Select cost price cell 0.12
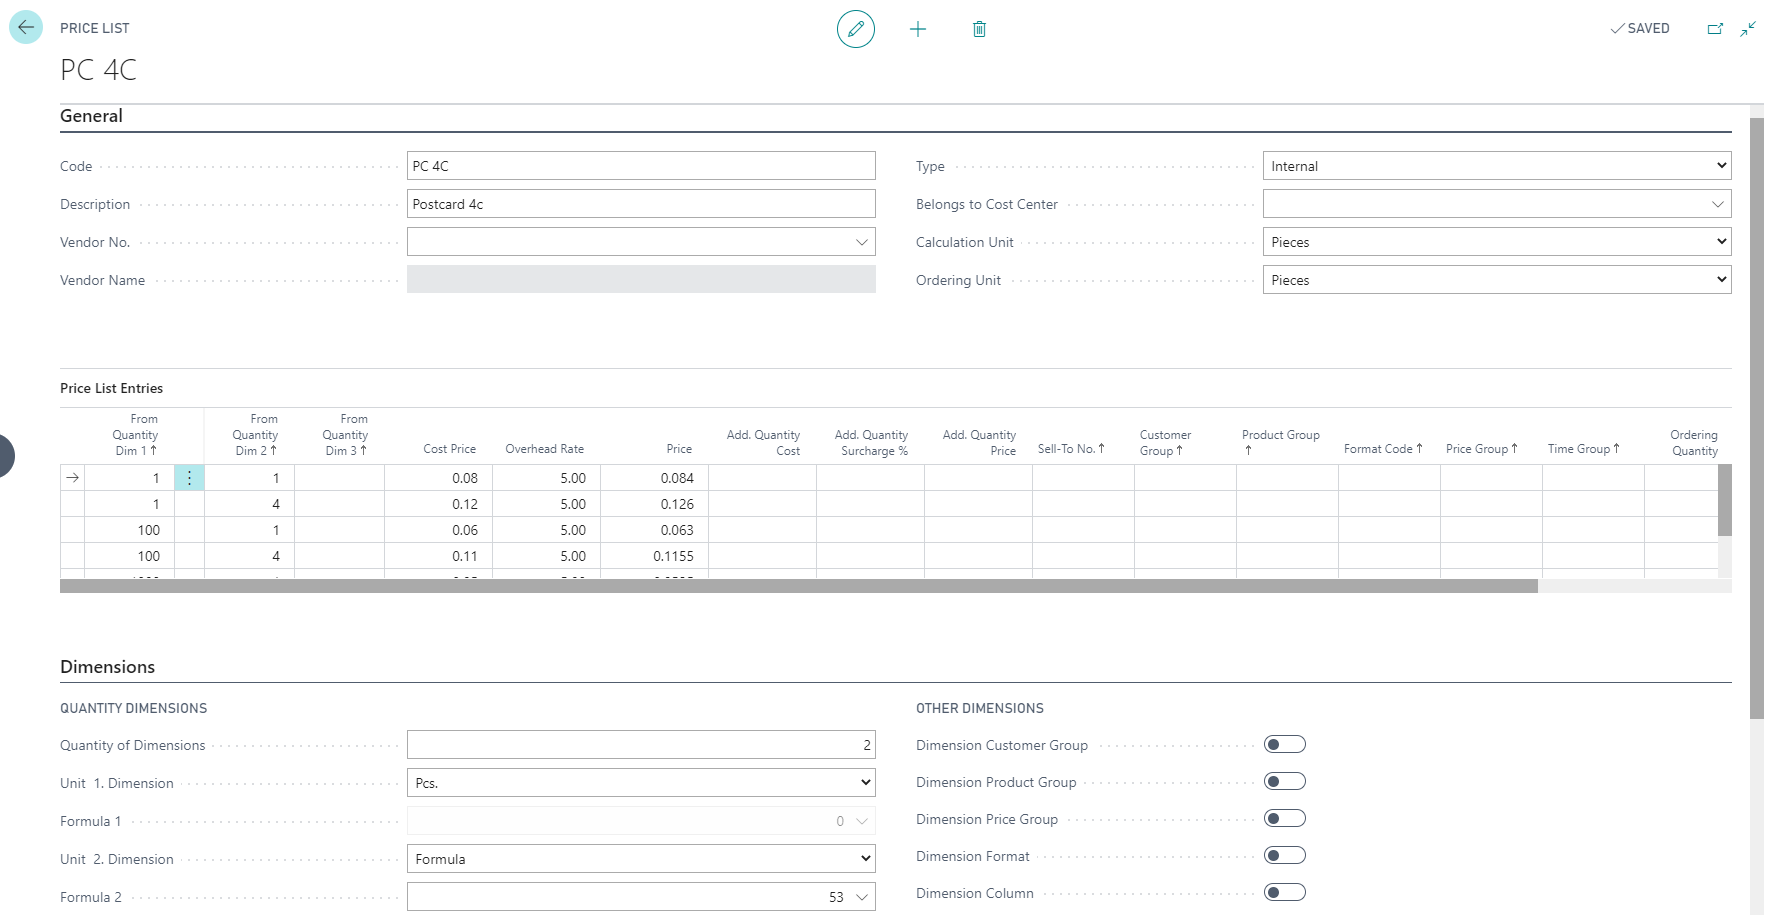 point(438,504)
